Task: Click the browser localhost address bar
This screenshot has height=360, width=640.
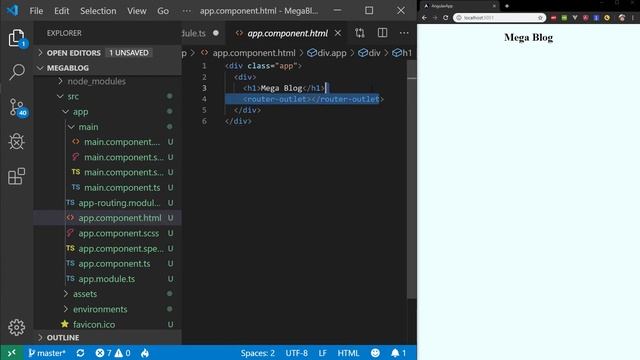Action: coord(499,18)
